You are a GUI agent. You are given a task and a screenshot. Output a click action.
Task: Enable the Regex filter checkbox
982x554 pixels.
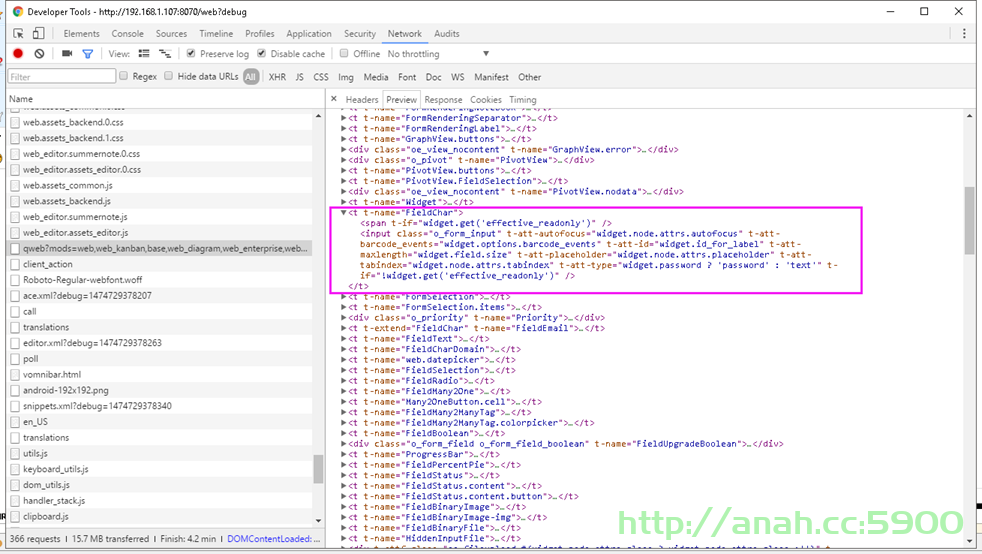pyautogui.click(x=123, y=76)
